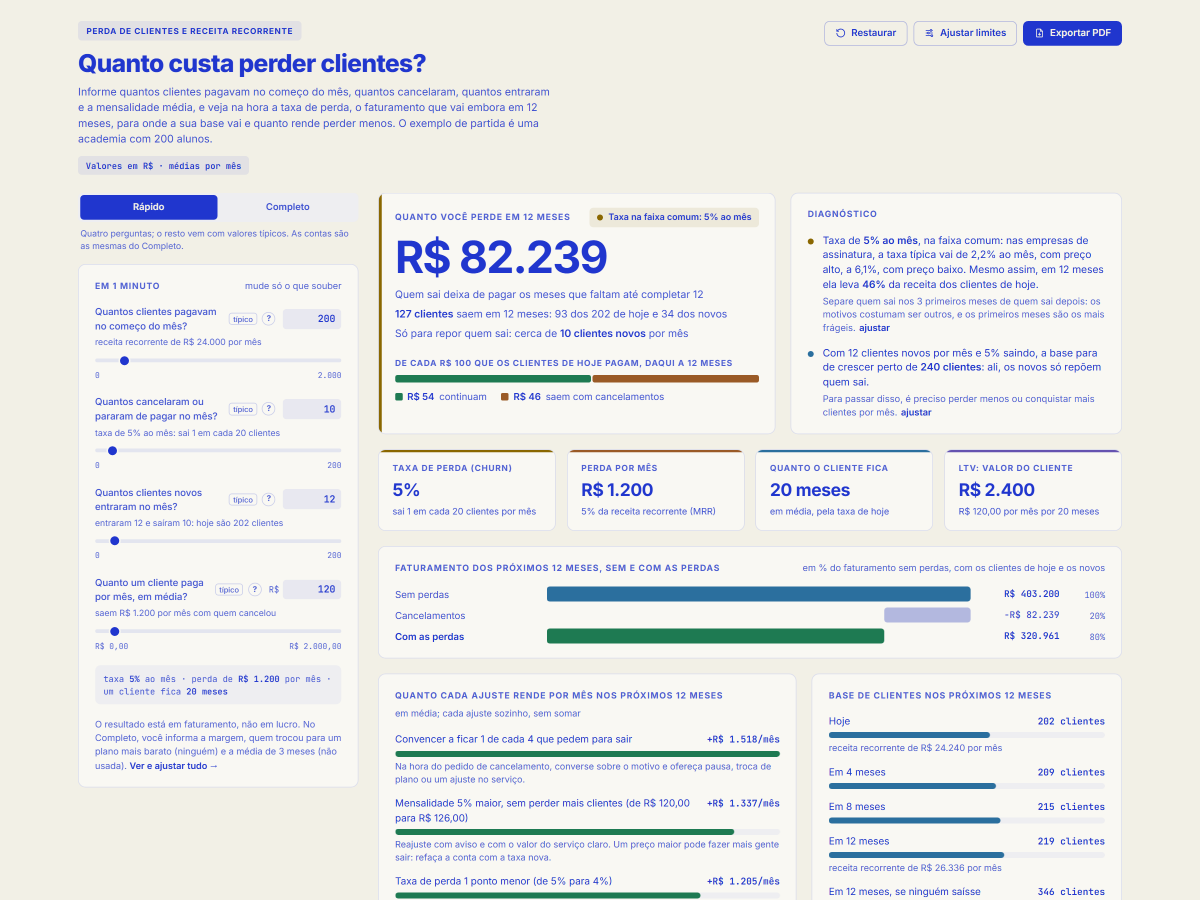This screenshot has width=1200, height=900.
Task: Click the R$ 403.200 value
Action: [x=1031, y=594]
